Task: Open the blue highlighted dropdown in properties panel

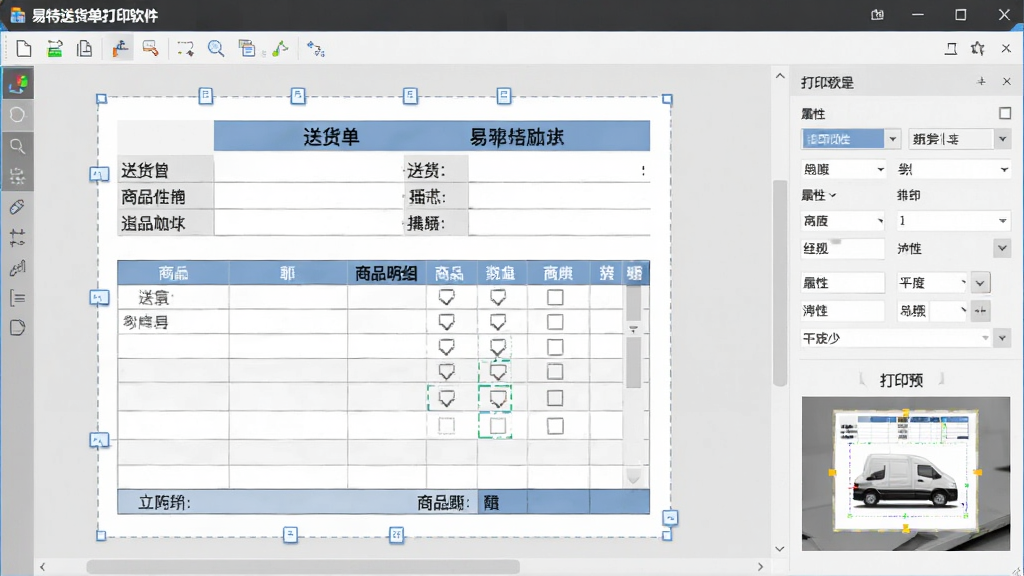Action: [x=850, y=138]
